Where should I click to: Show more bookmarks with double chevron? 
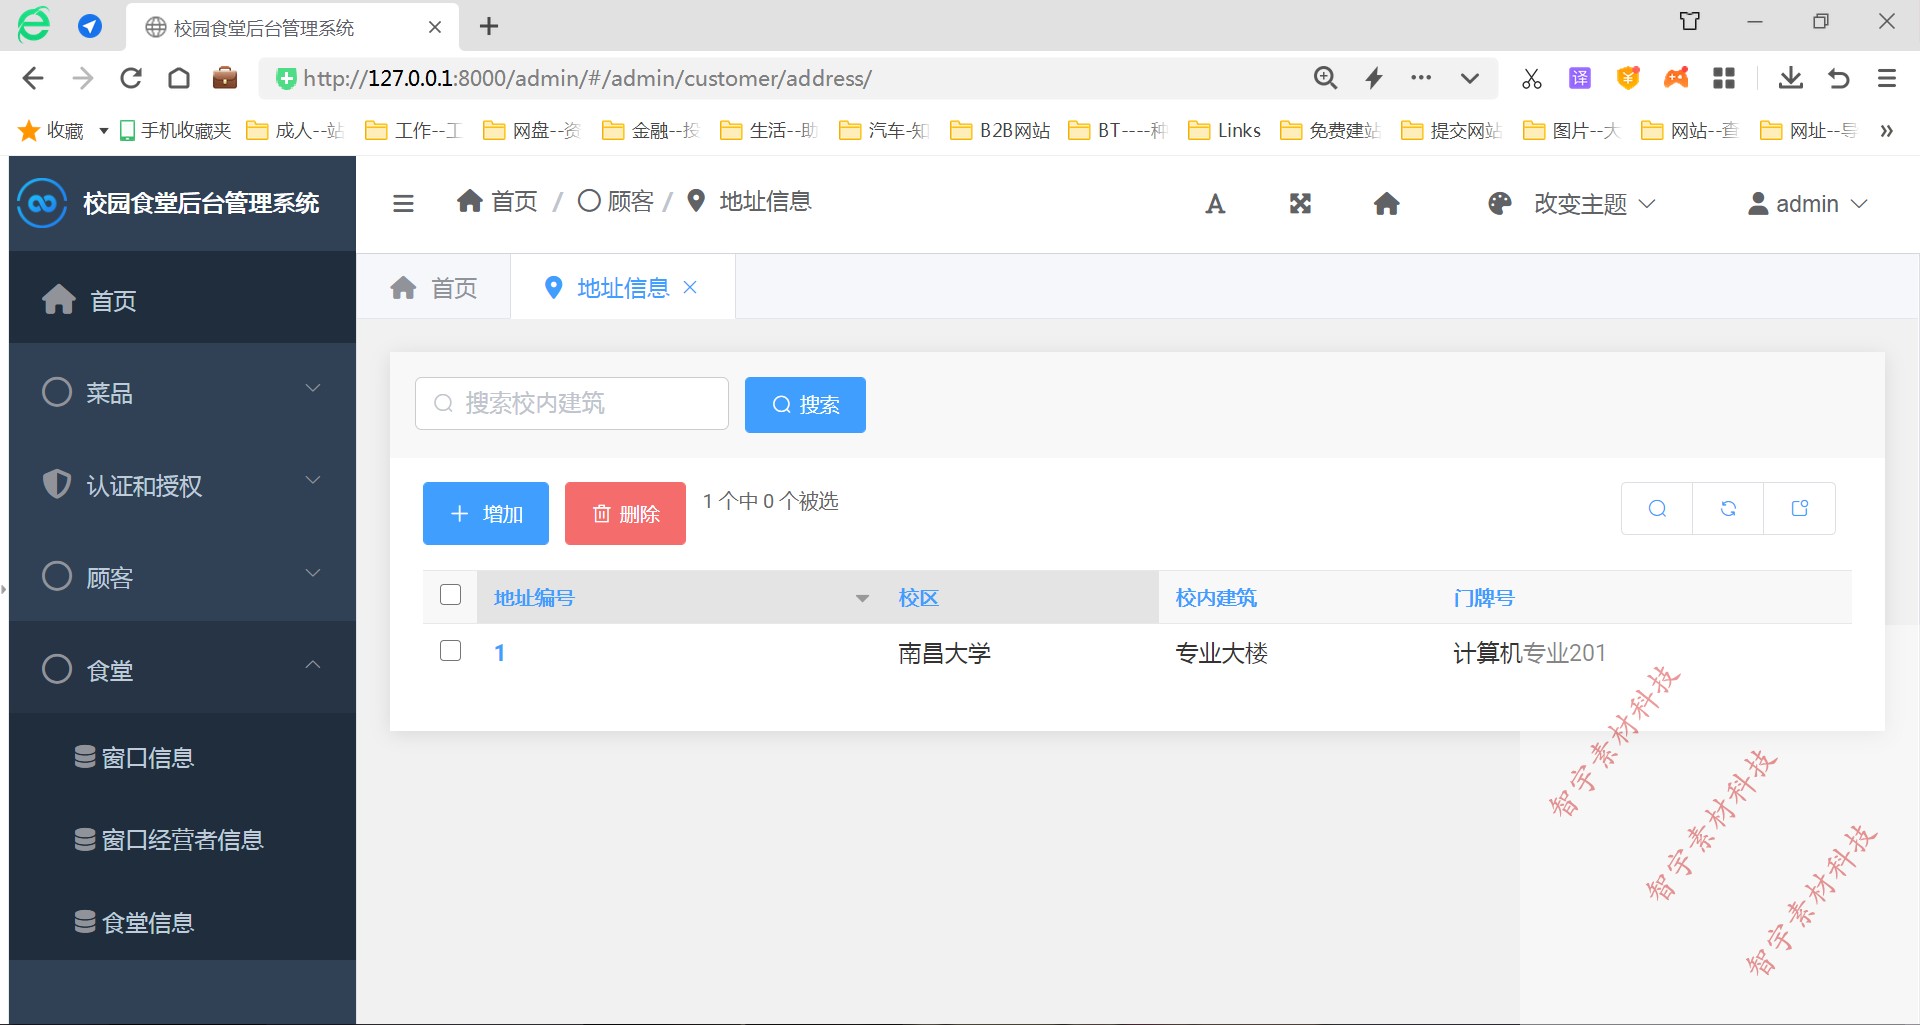pyautogui.click(x=1886, y=131)
